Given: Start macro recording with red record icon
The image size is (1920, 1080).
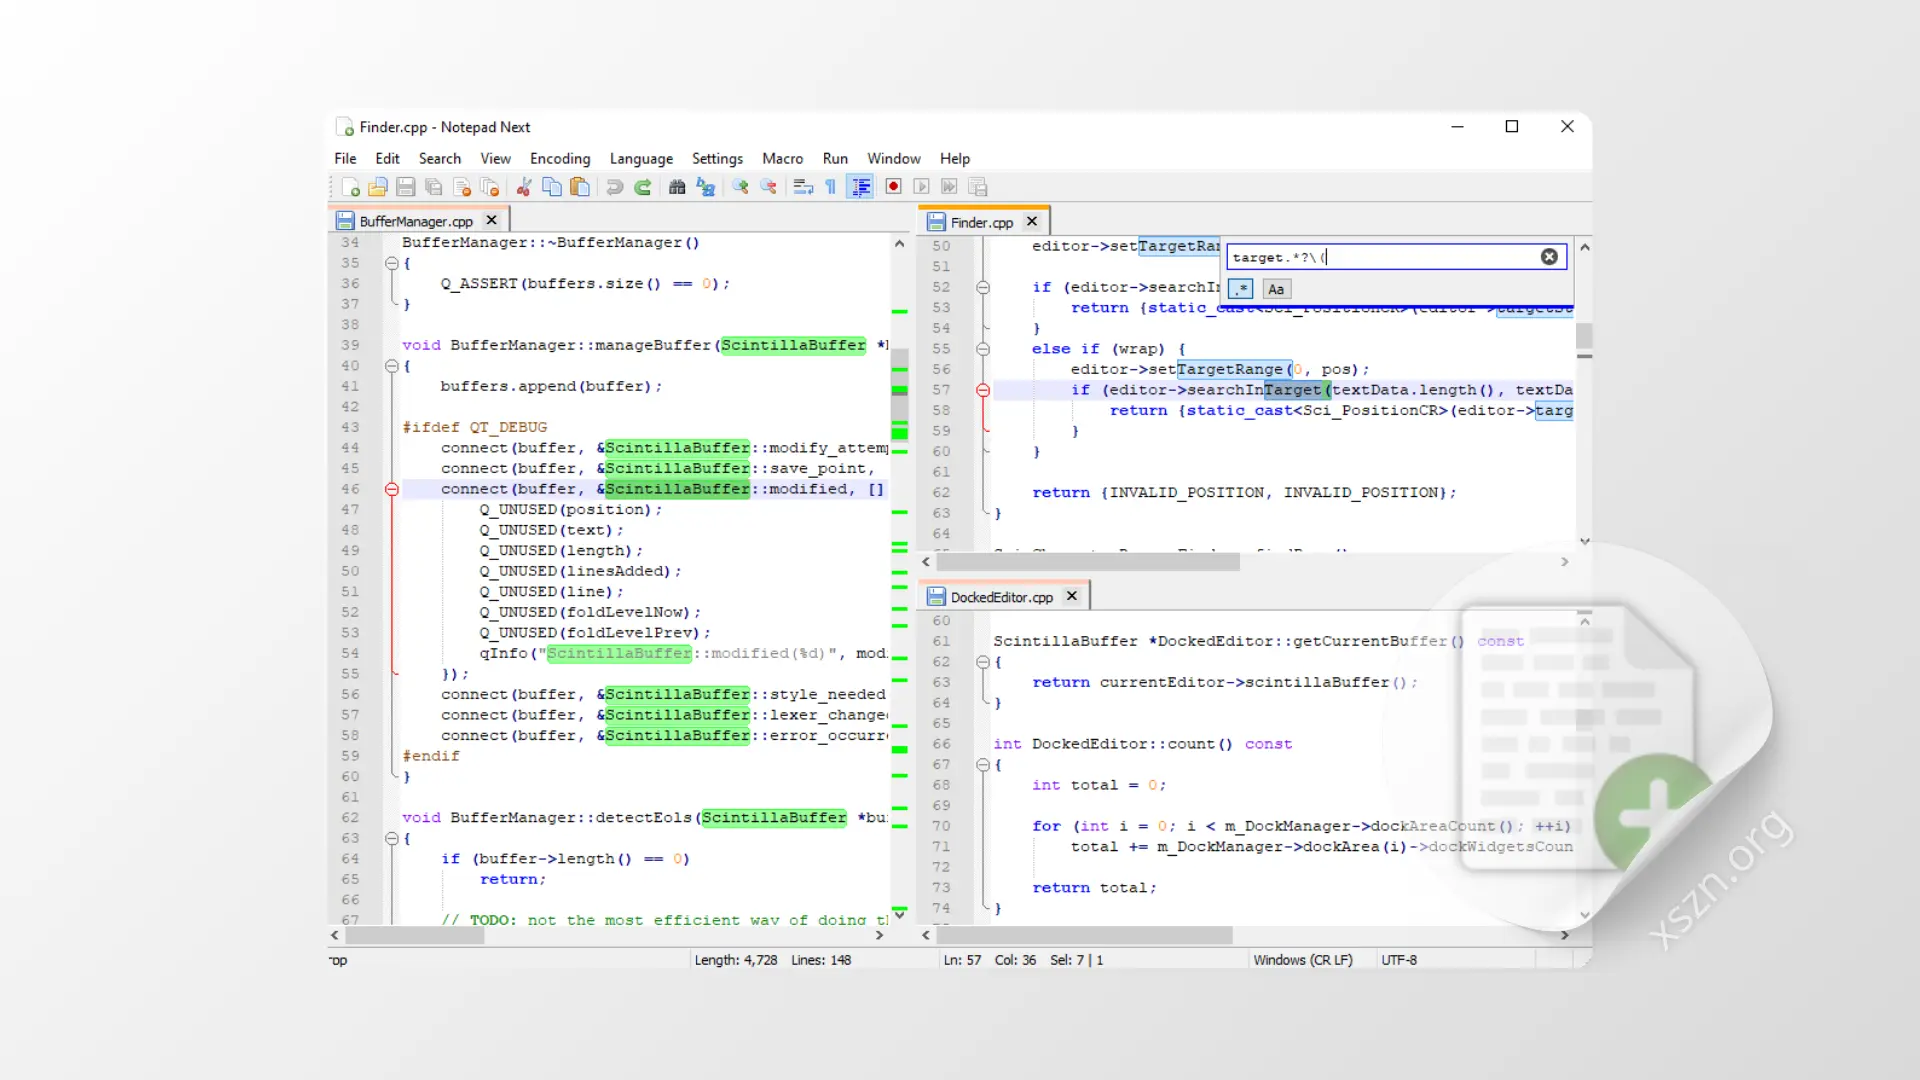Looking at the screenshot, I should (893, 187).
